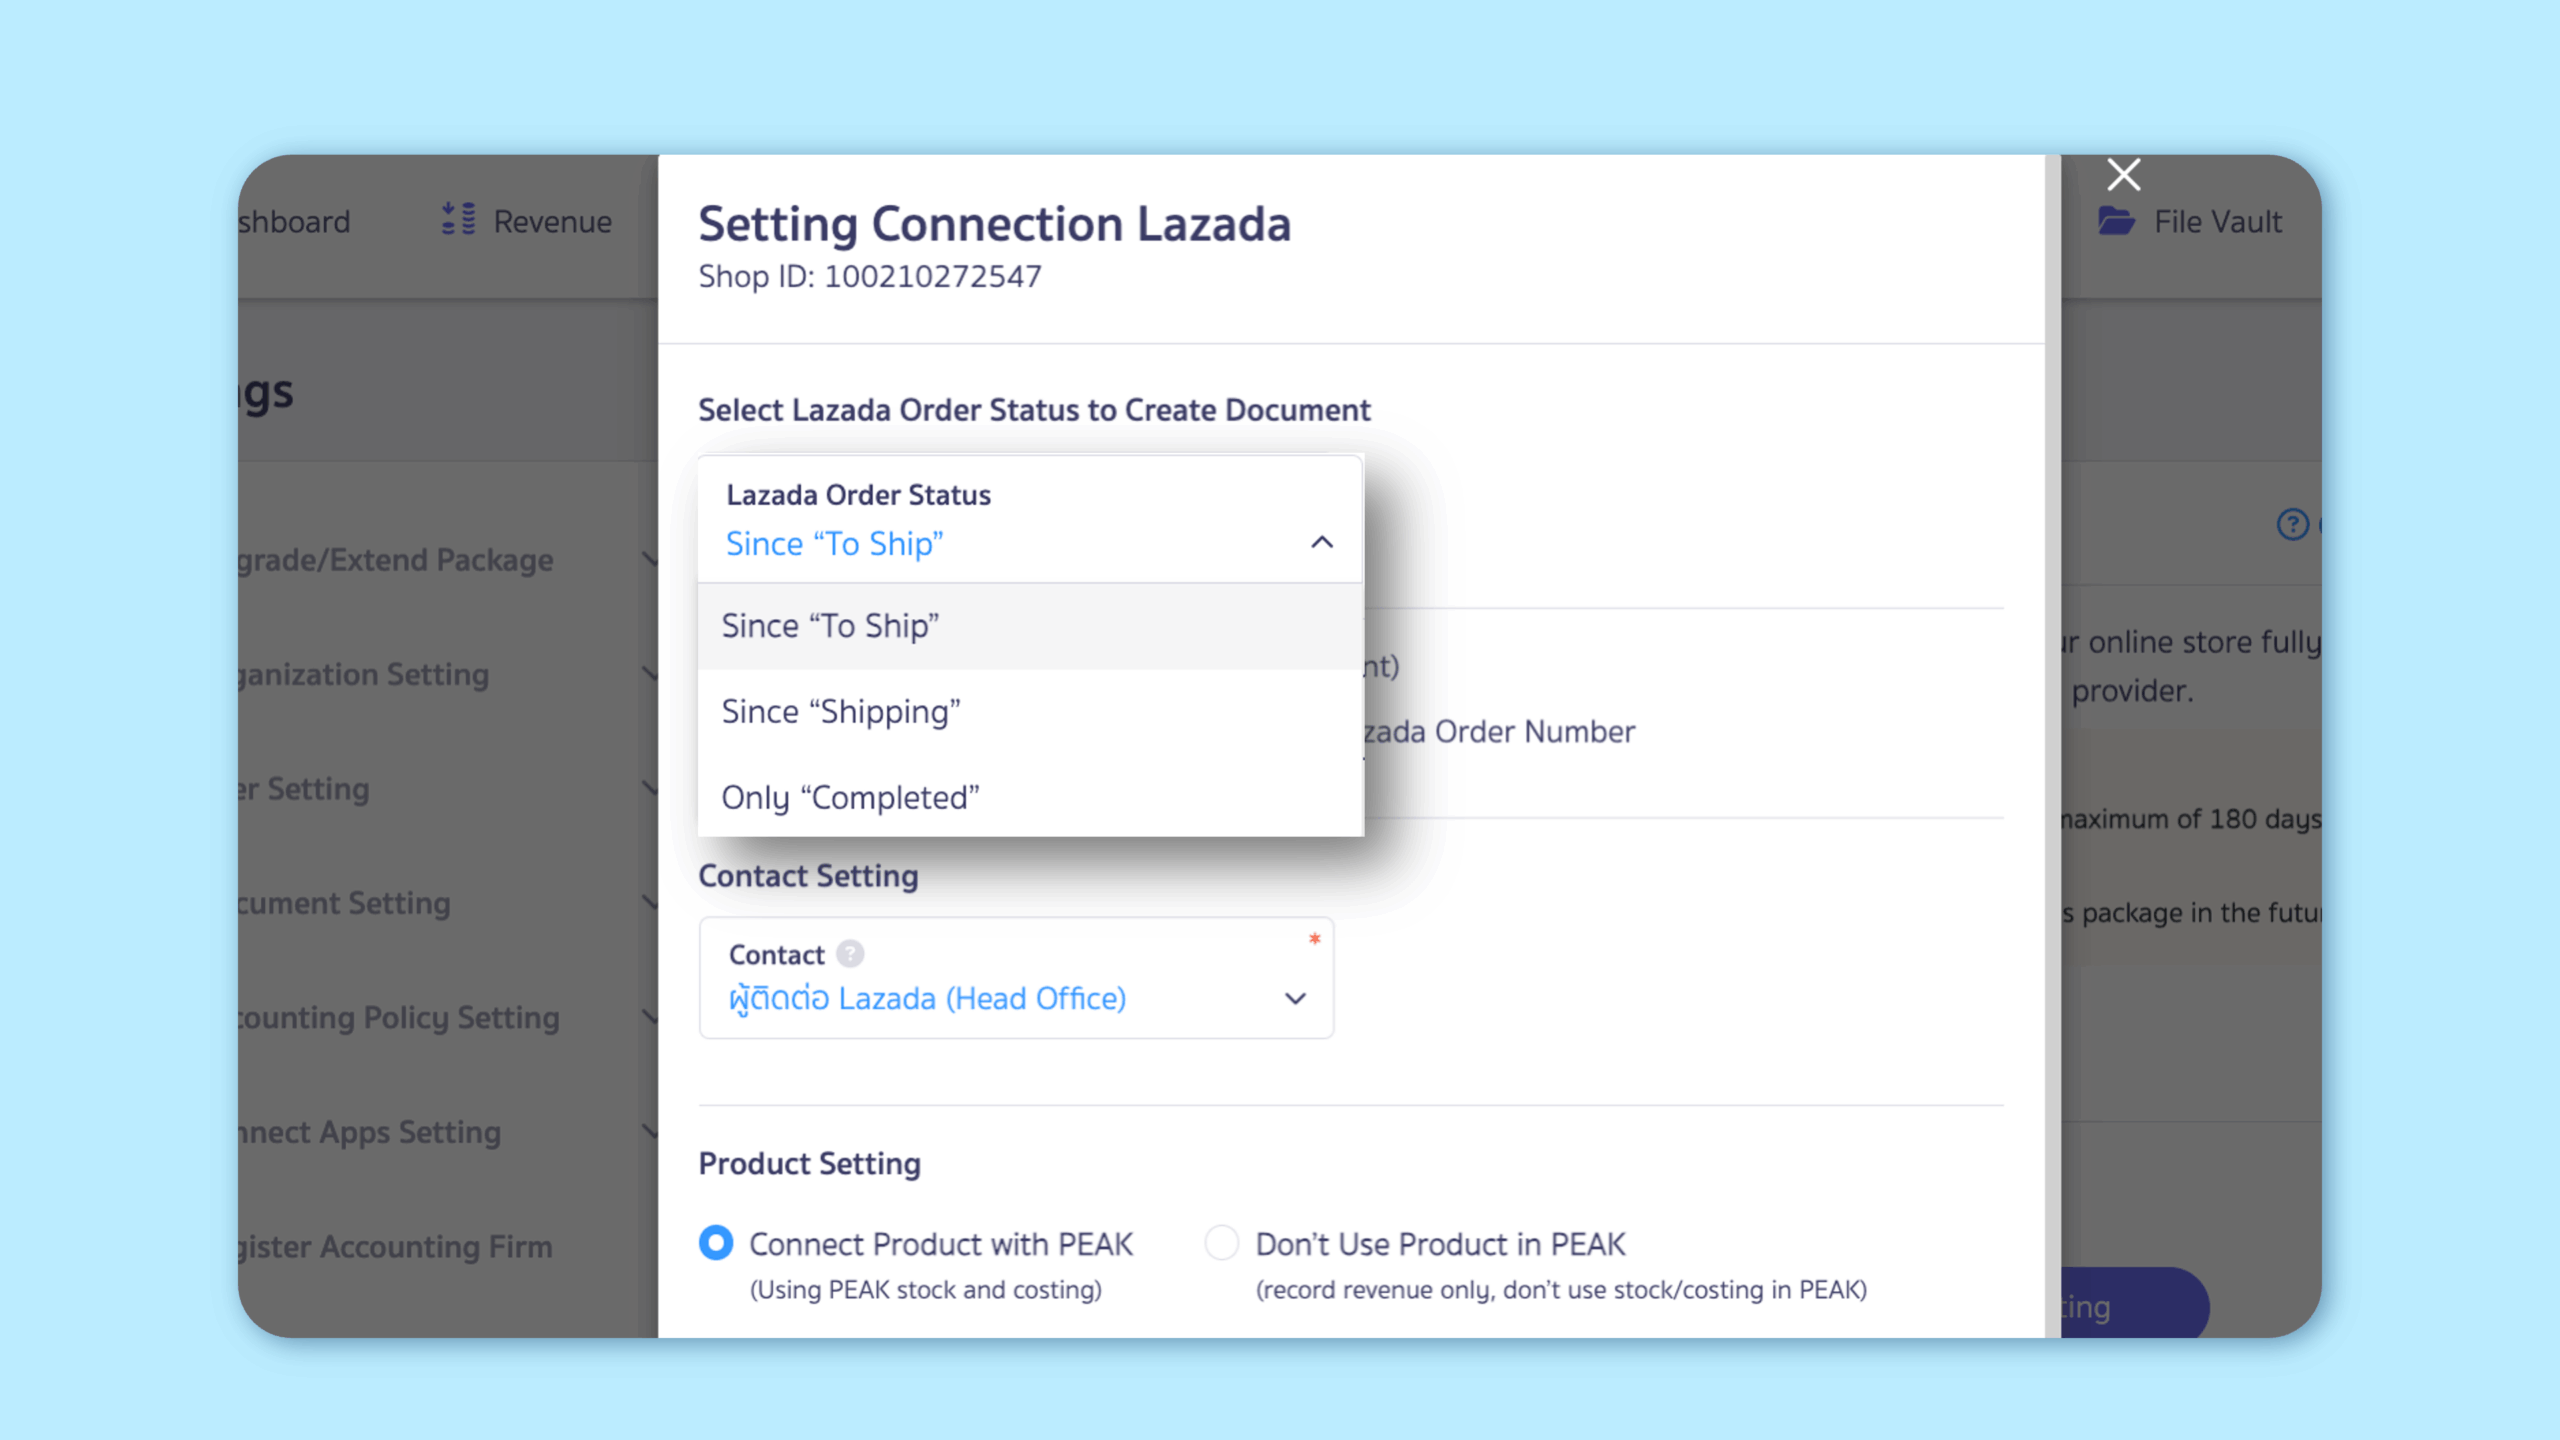Close the Setting Connection Lazada dialog
The image size is (2560, 1440).
[2123, 175]
